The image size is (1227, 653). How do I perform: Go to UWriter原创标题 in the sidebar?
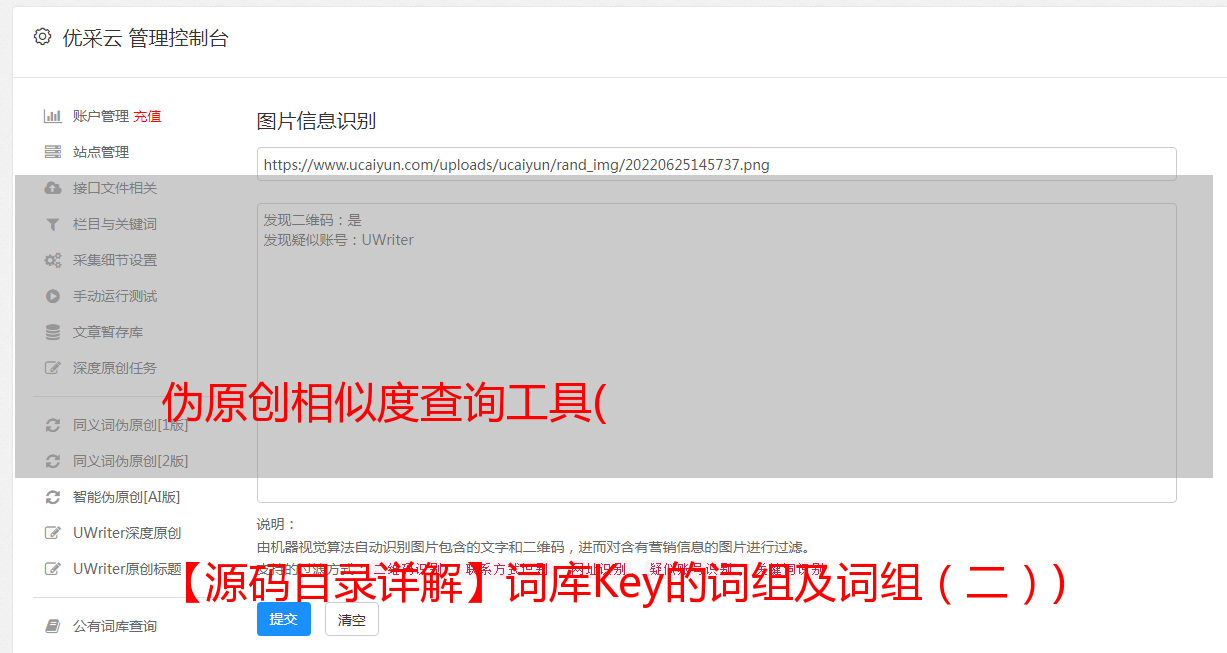(127, 569)
